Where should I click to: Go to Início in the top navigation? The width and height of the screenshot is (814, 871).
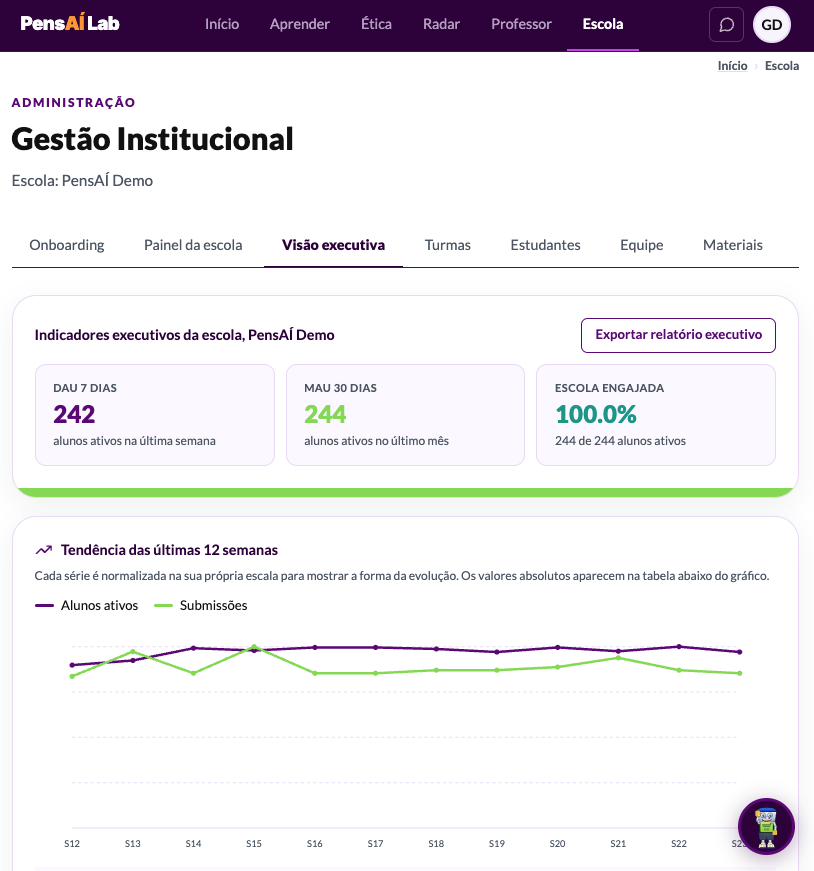point(222,24)
